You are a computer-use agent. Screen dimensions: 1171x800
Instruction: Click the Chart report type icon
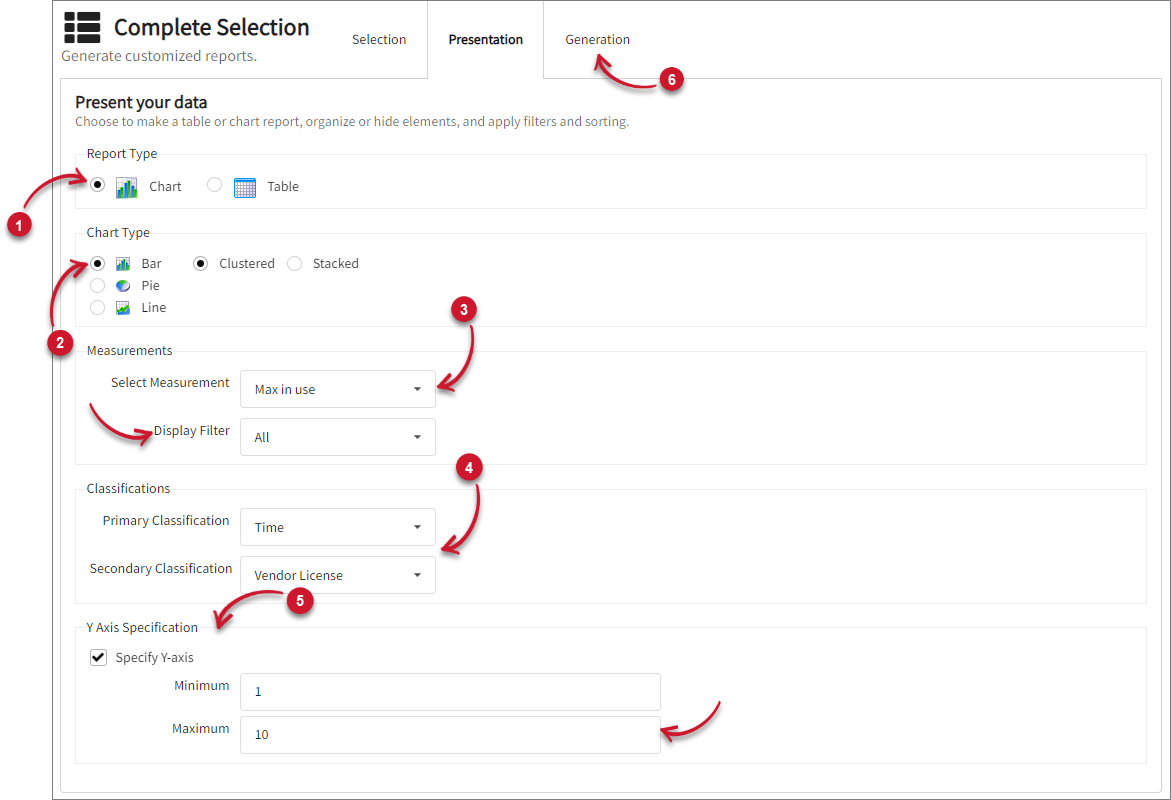[126, 187]
